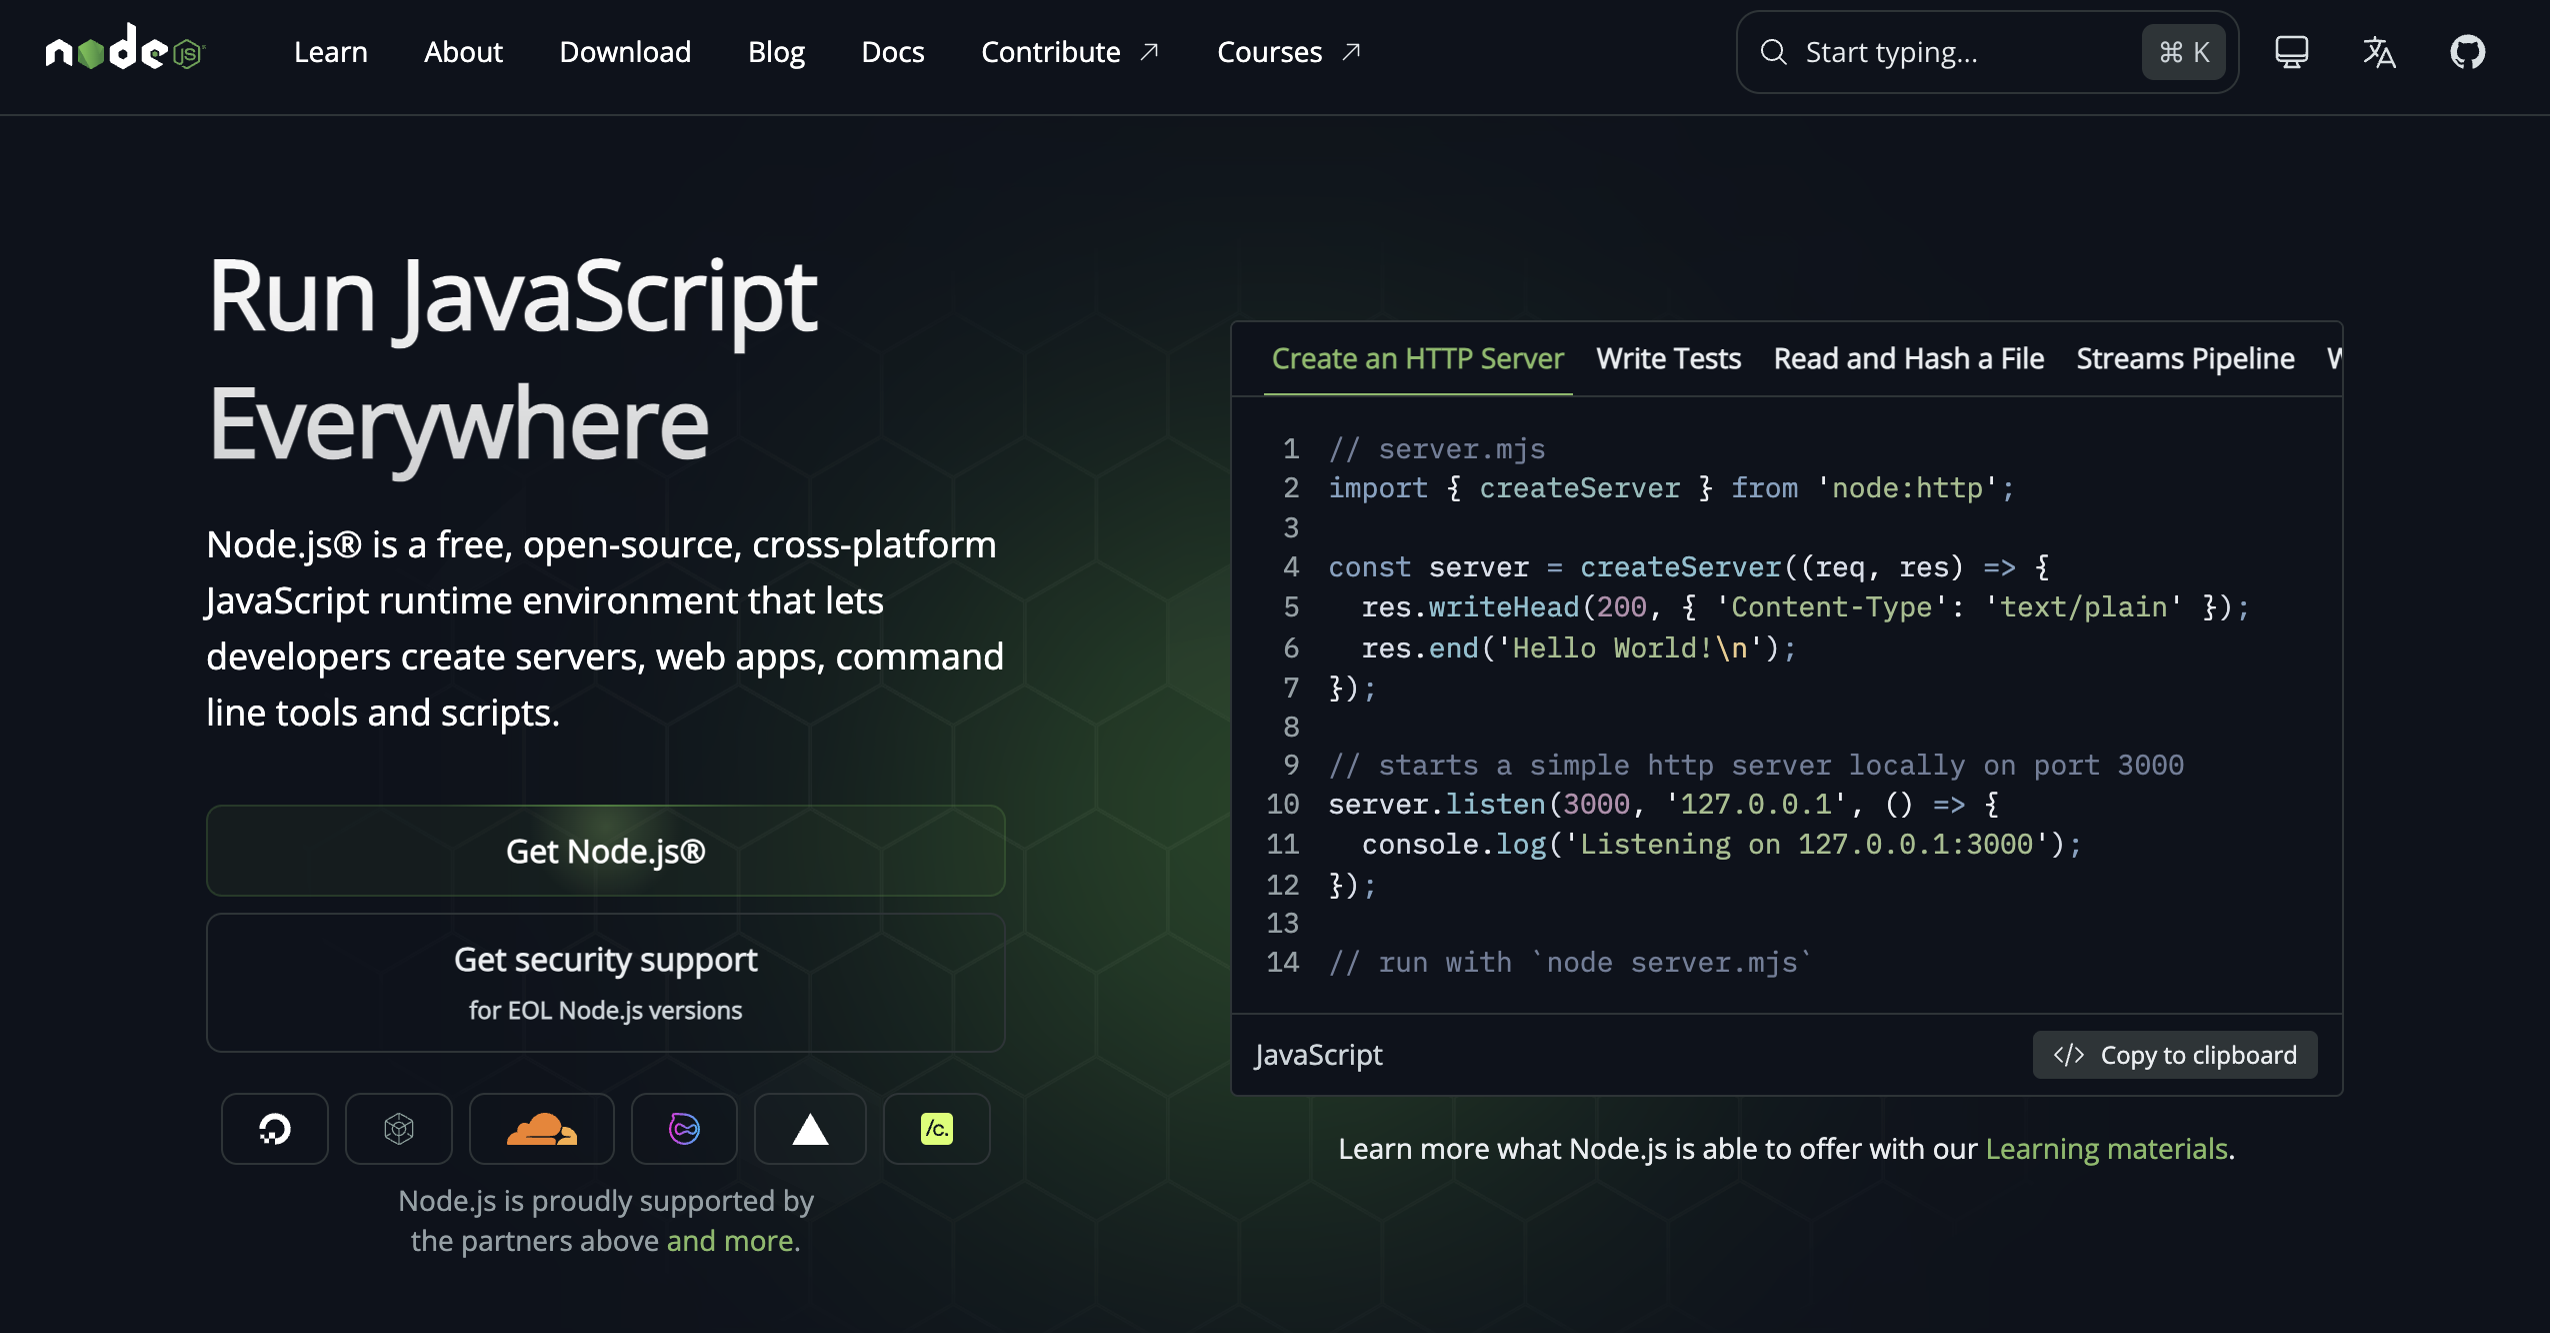Request security support for EOL versions

605,982
